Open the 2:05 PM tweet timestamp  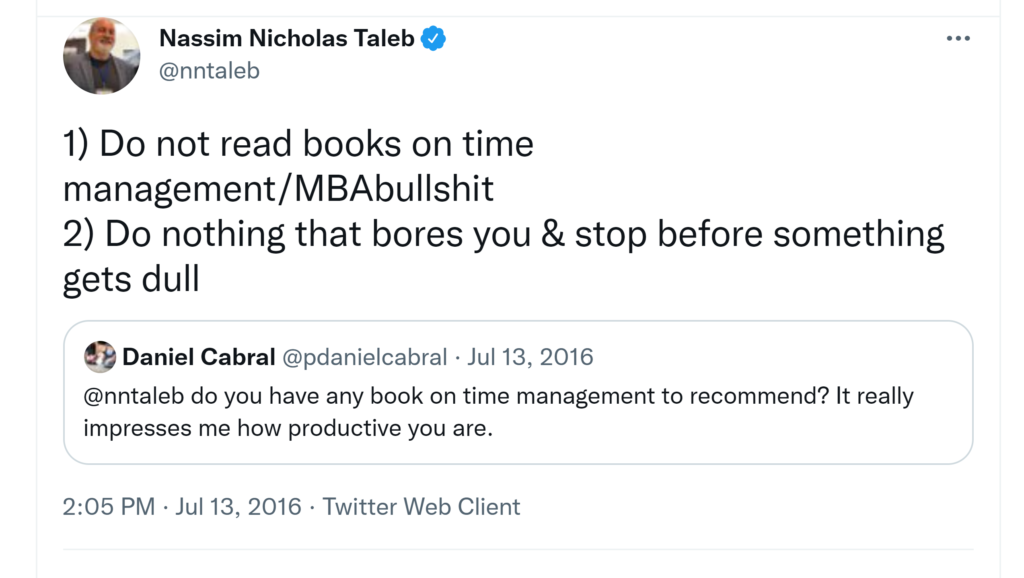tap(108, 507)
